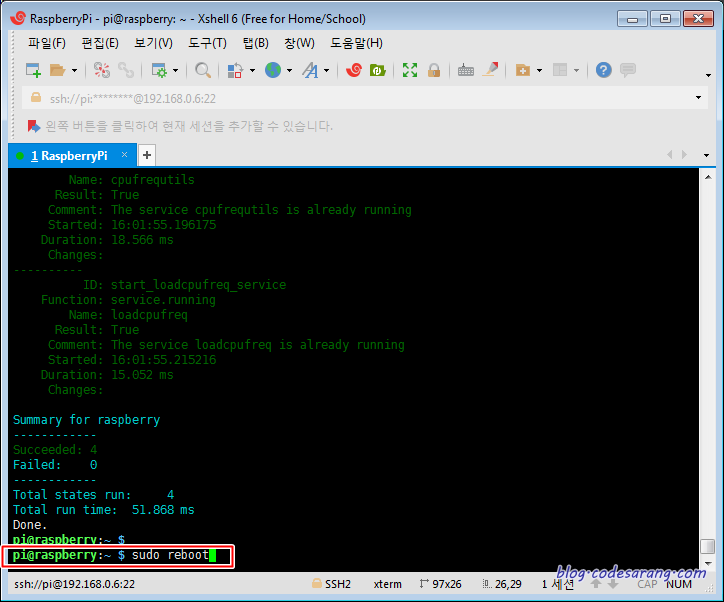Expand the address bar history dropdown
Viewport: 724px width, 602px height.
point(698,97)
